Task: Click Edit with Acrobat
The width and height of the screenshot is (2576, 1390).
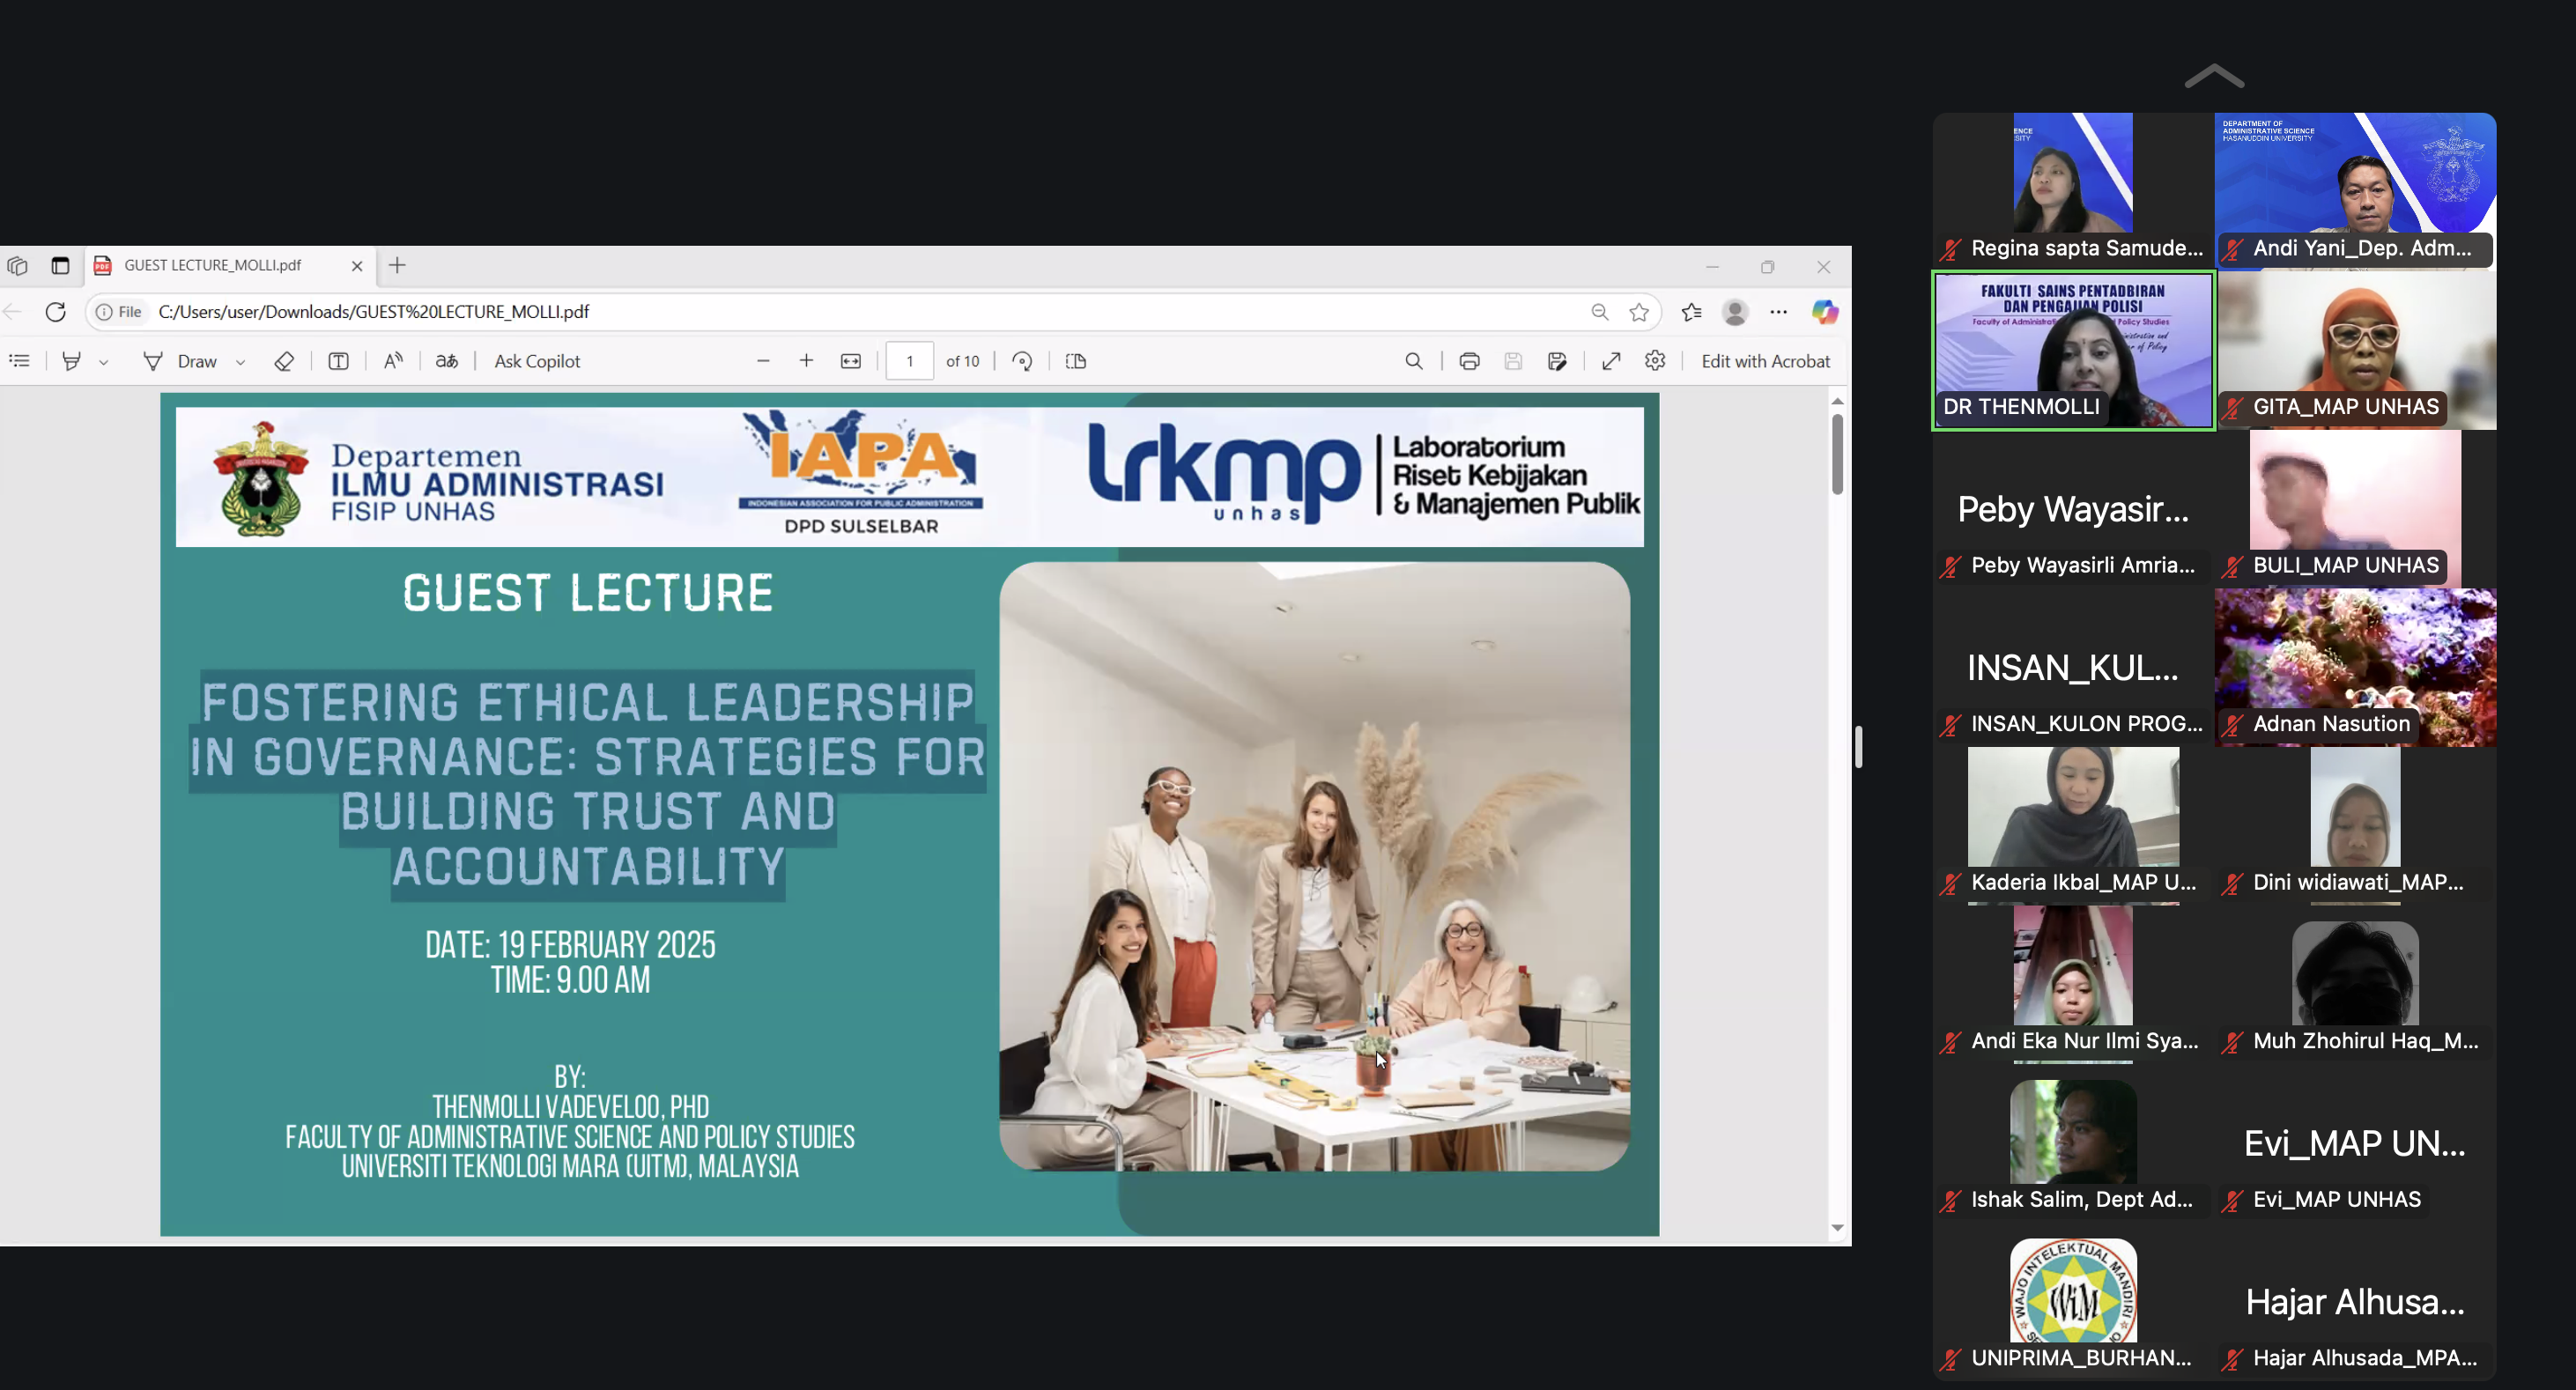Action: [1765, 361]
